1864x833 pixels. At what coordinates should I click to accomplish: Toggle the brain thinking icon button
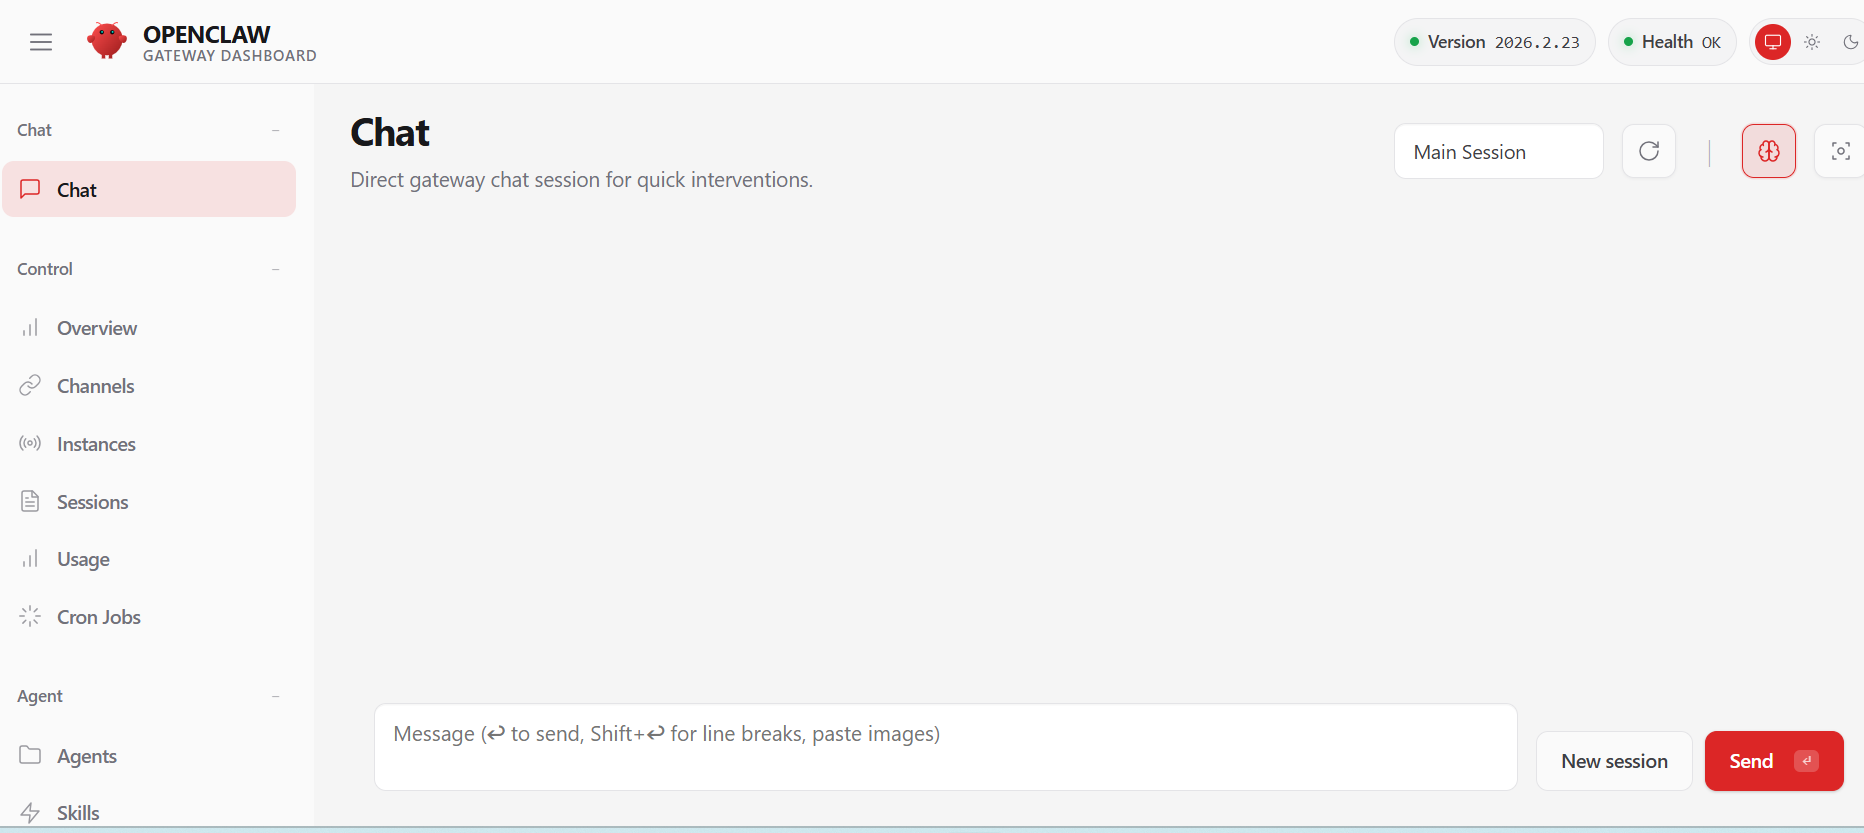pos(1769,151)
